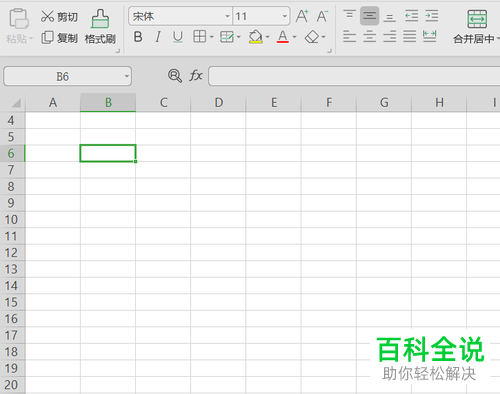
Task: Decrease font size with A- icon
Action: (322, 16)
